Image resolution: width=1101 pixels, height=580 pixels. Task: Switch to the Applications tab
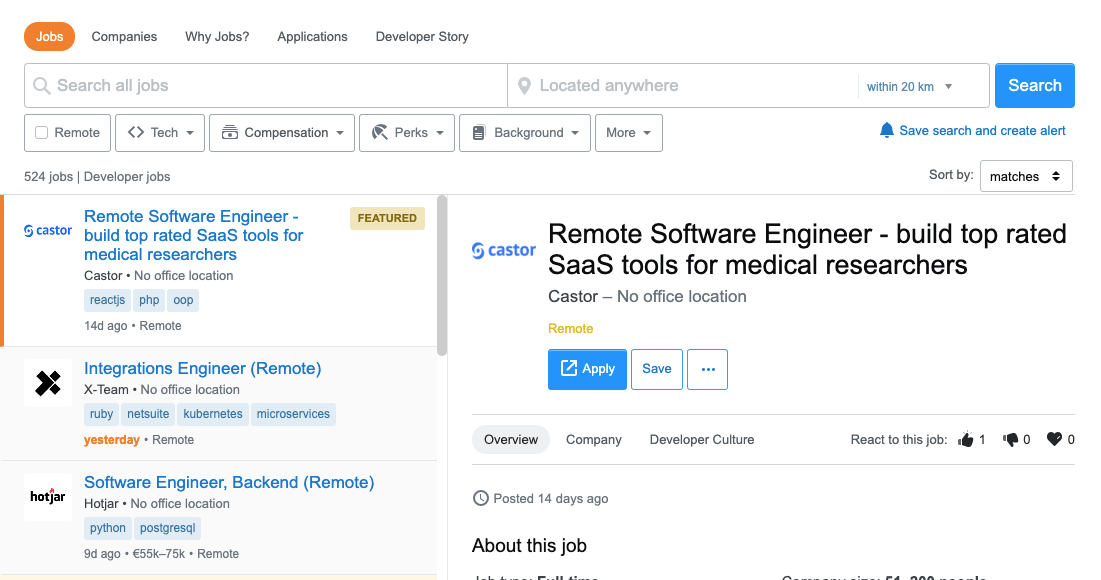tap(312, 37)
